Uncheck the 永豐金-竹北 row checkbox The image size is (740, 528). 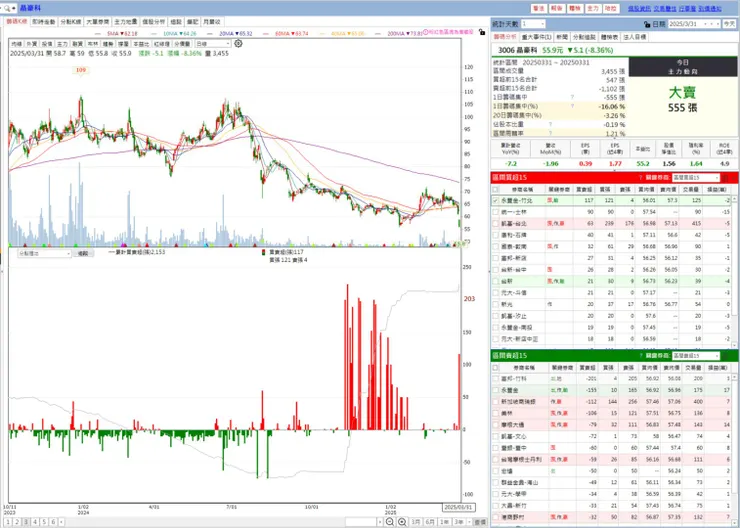tap(495, 201)
